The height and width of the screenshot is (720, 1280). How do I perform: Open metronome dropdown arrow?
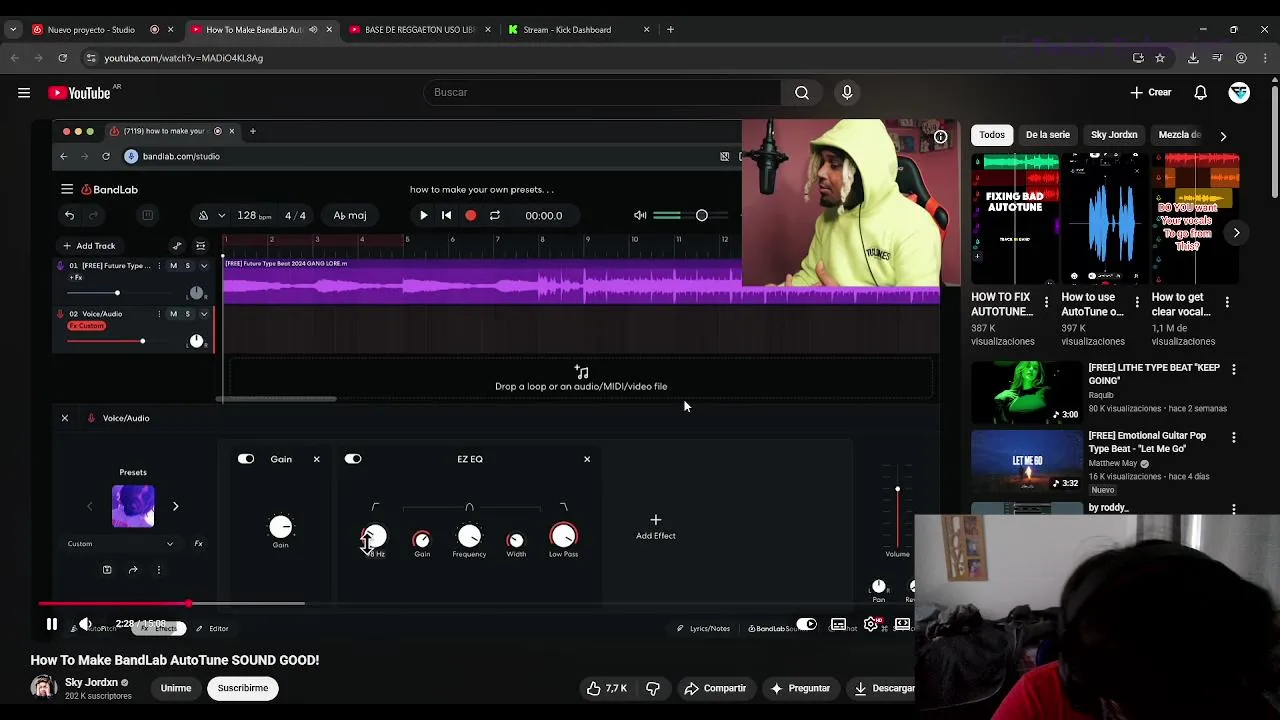click(x=221, y=215)
